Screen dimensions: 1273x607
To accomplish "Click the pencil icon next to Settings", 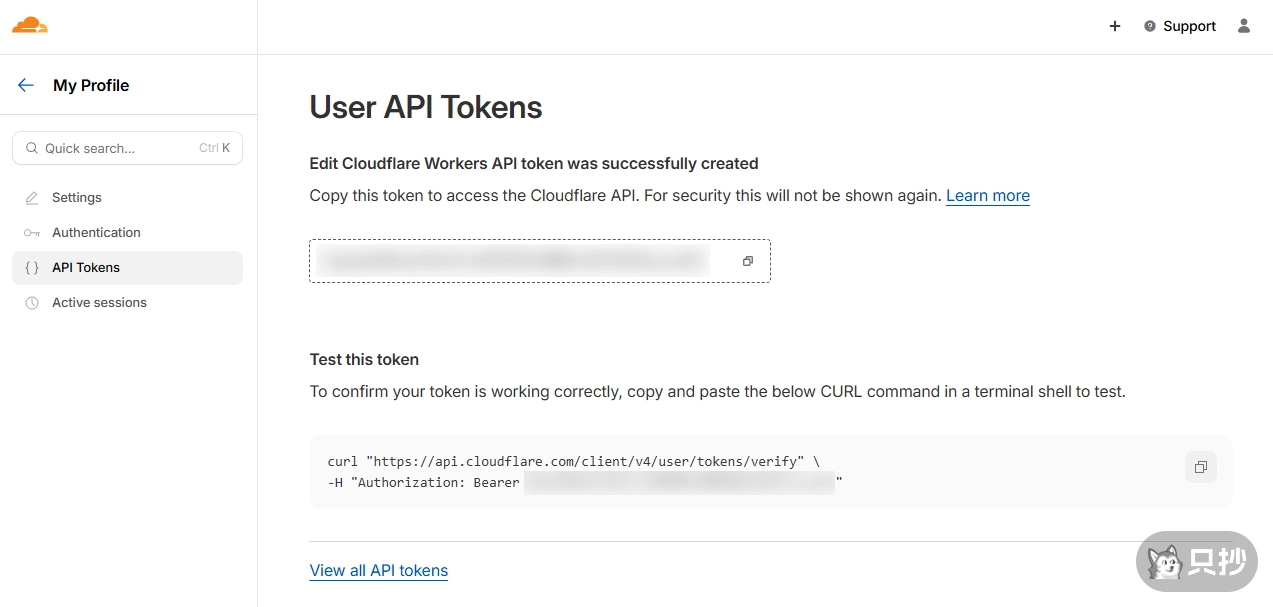I will (x=32, y=198).
